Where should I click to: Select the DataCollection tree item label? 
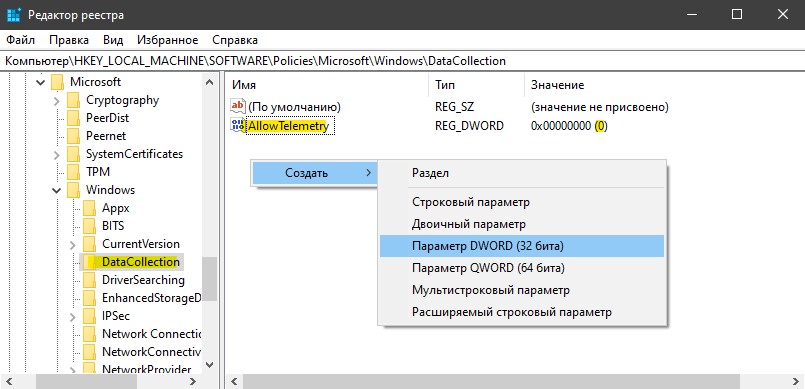click(x=140, y=262)
